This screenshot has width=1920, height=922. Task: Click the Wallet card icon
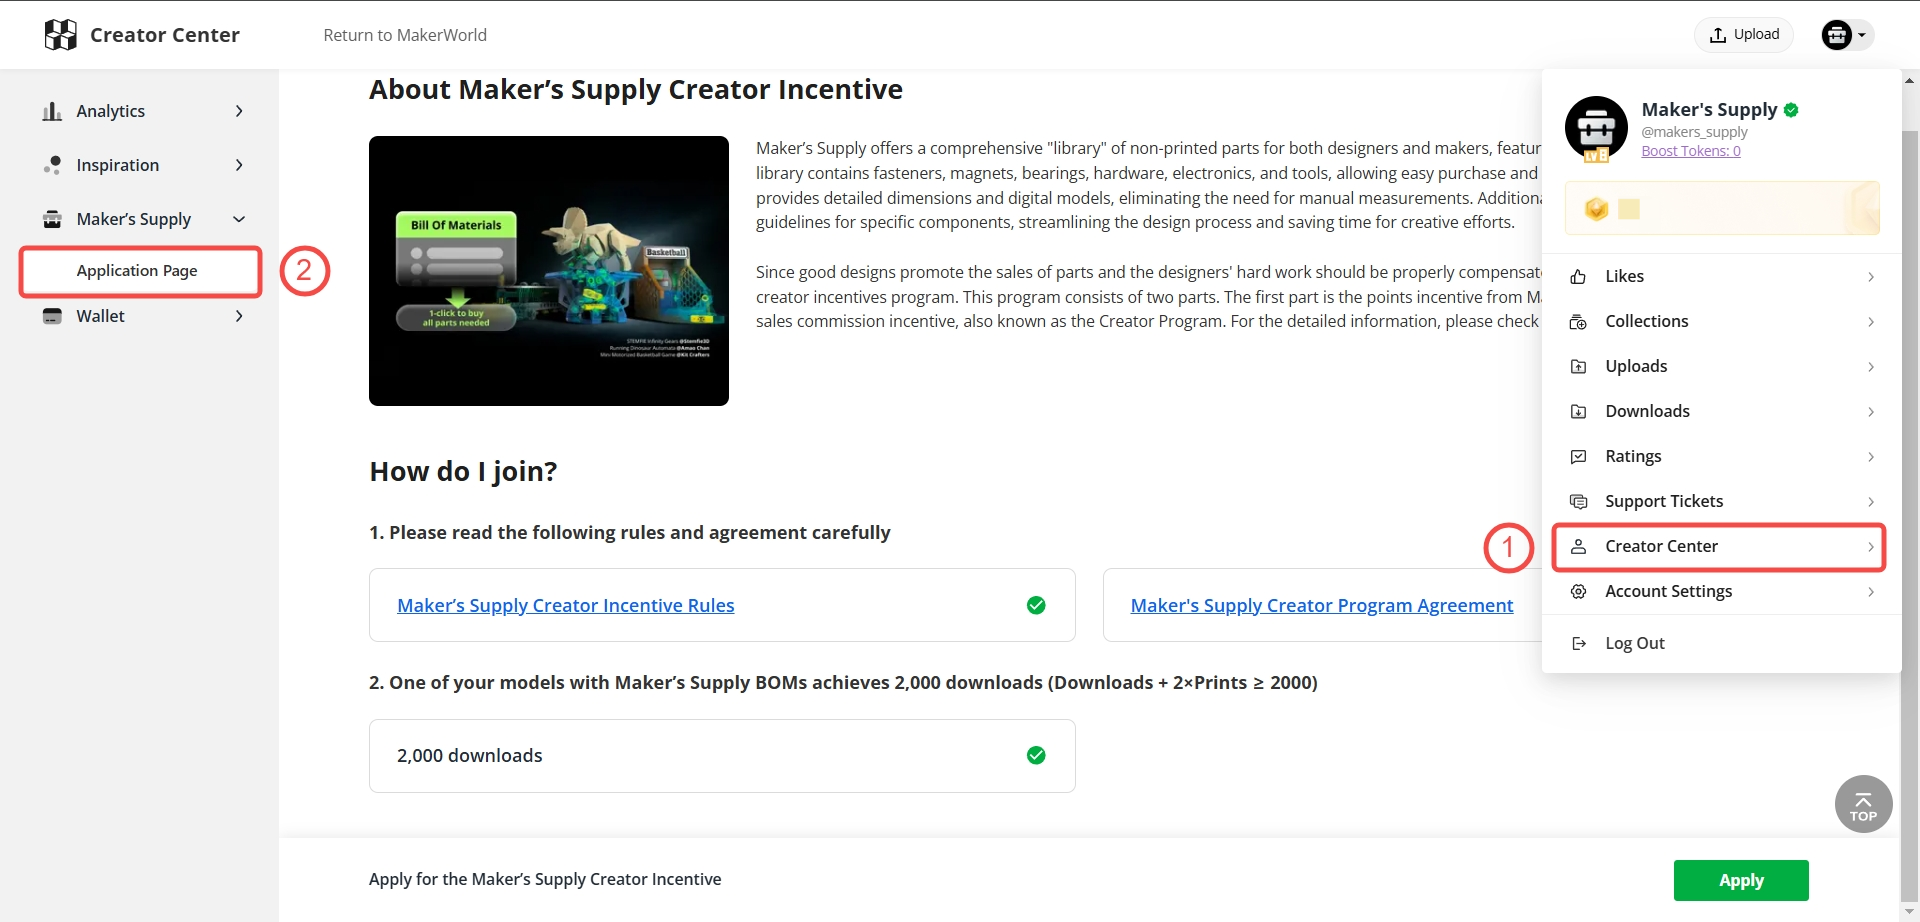pyautogui.click(x=52, y=316)
